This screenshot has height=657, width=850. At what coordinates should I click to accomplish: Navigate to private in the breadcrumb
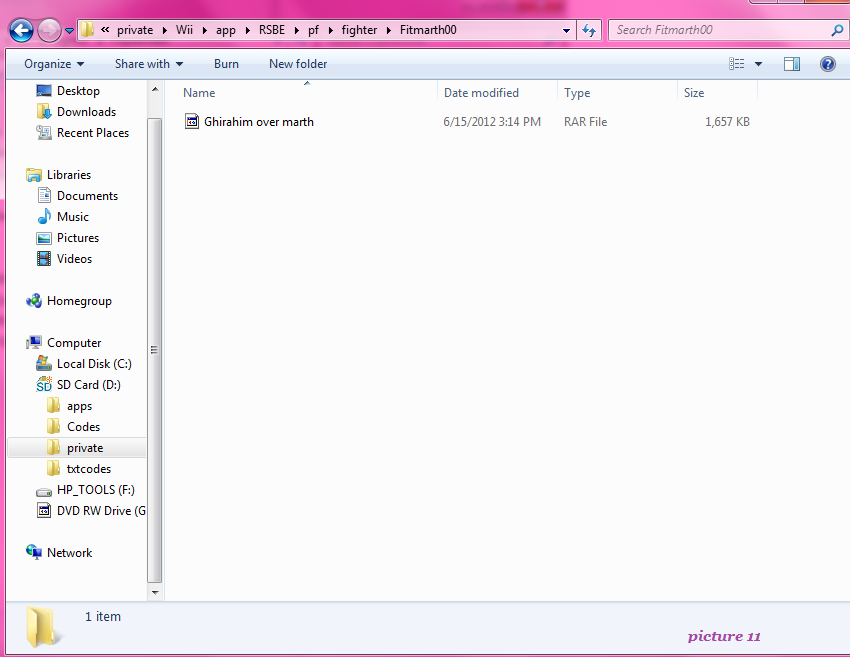coord(135,30)
